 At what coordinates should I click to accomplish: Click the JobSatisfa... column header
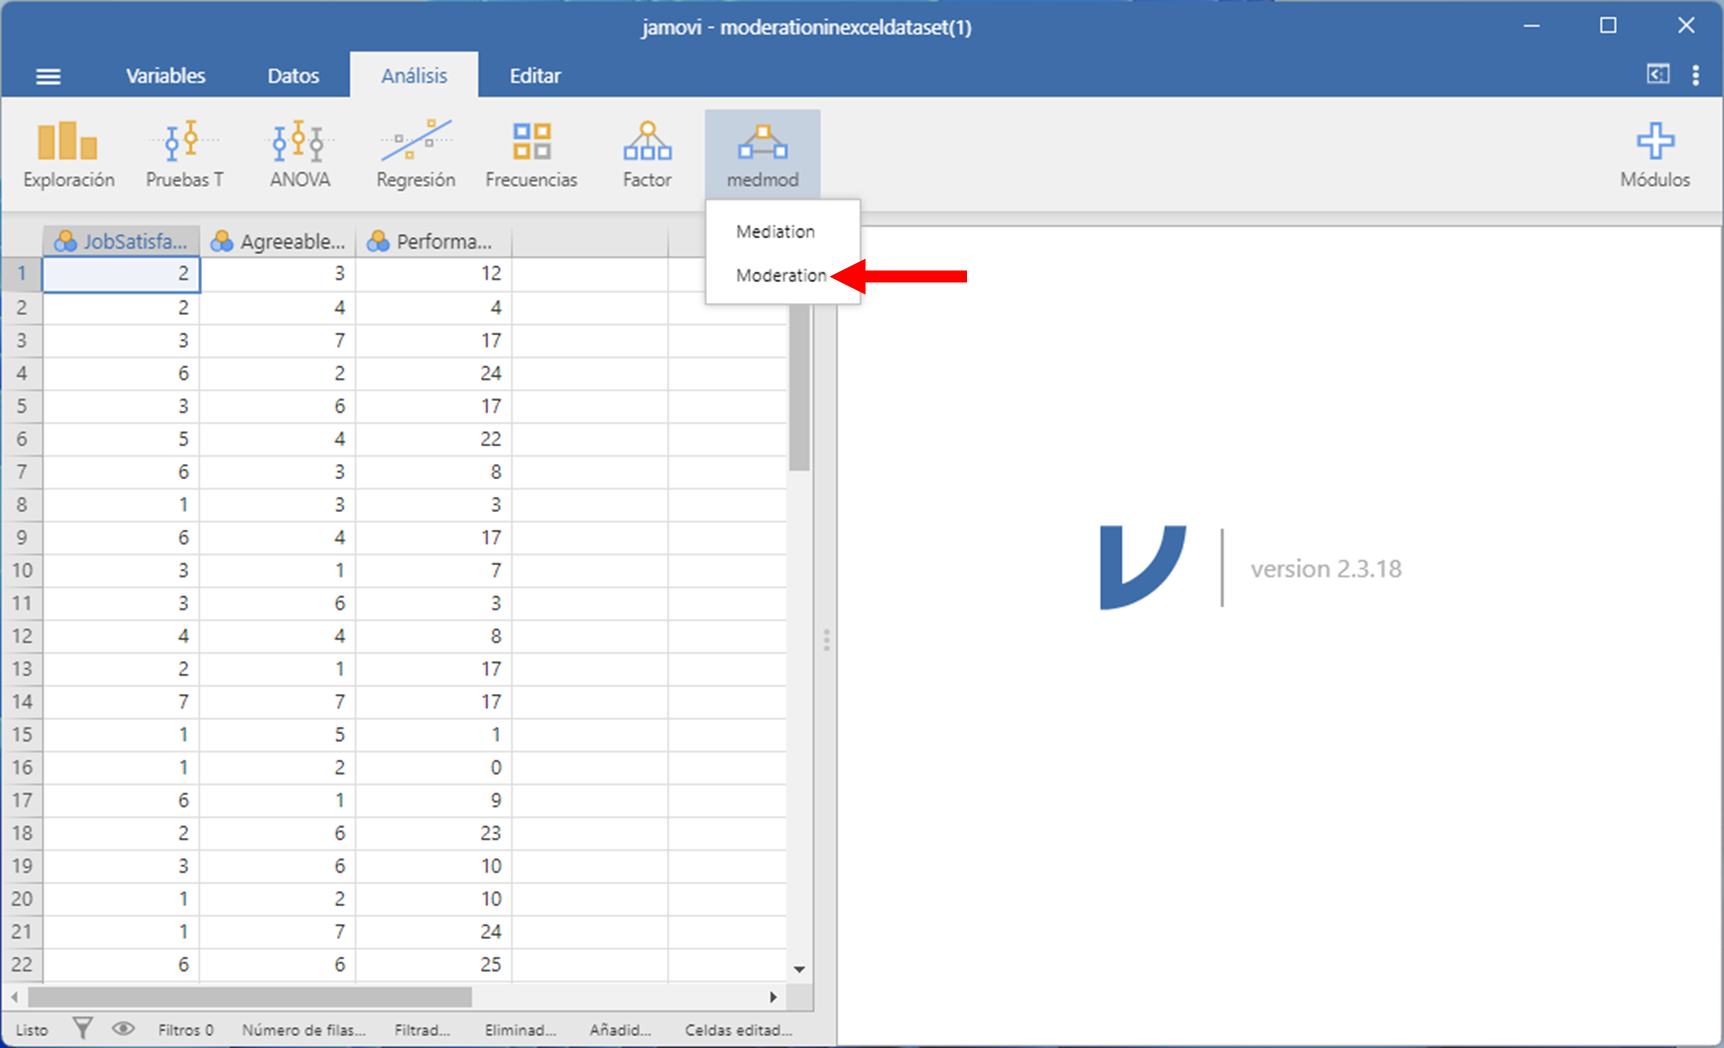point(122,241)
